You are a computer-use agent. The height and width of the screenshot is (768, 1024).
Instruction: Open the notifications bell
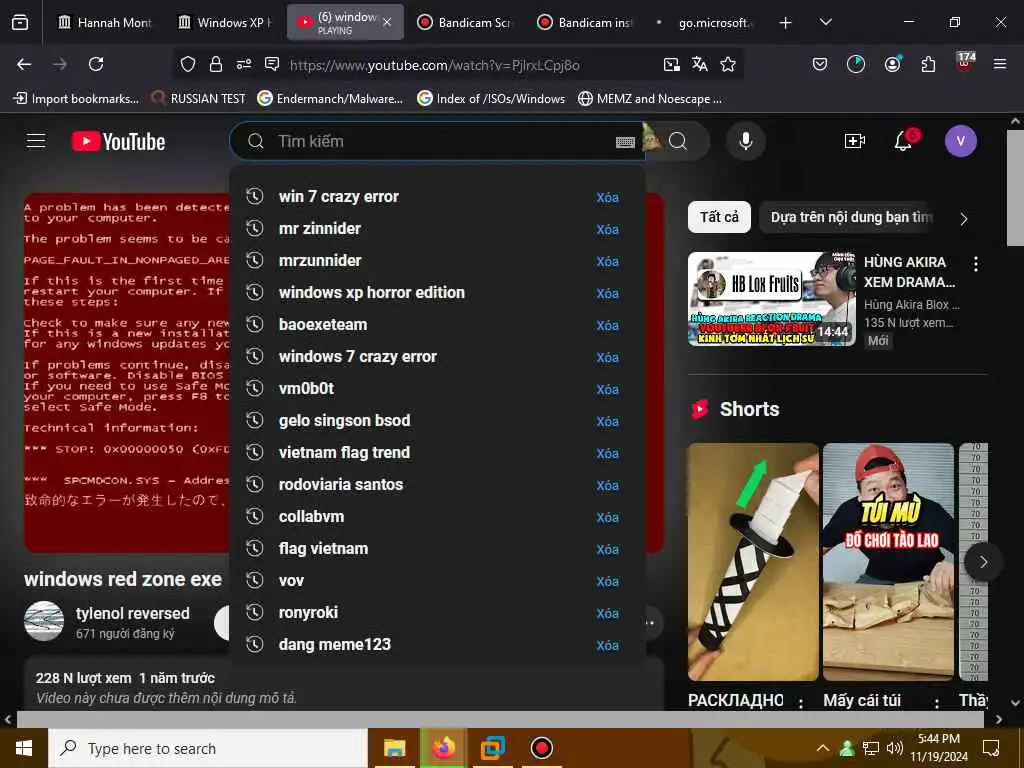click(x=904, y=140)
